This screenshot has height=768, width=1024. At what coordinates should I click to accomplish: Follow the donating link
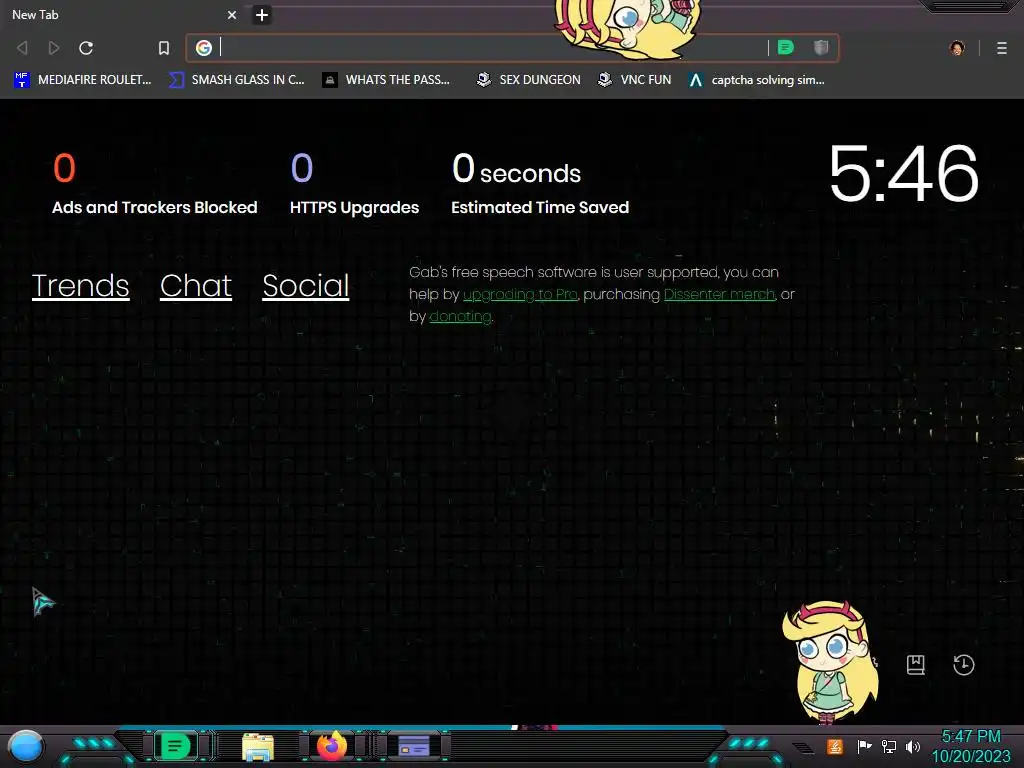tap(460, 317)
